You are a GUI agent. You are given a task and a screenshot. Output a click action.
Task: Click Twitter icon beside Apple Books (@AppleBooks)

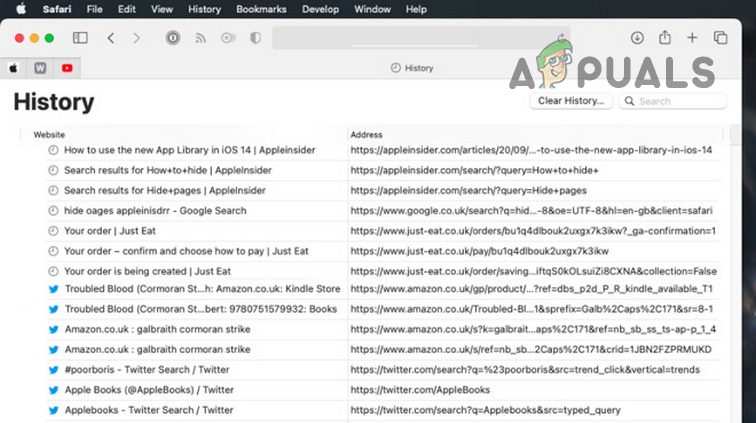pyautogui.click(x=54, y=390)
